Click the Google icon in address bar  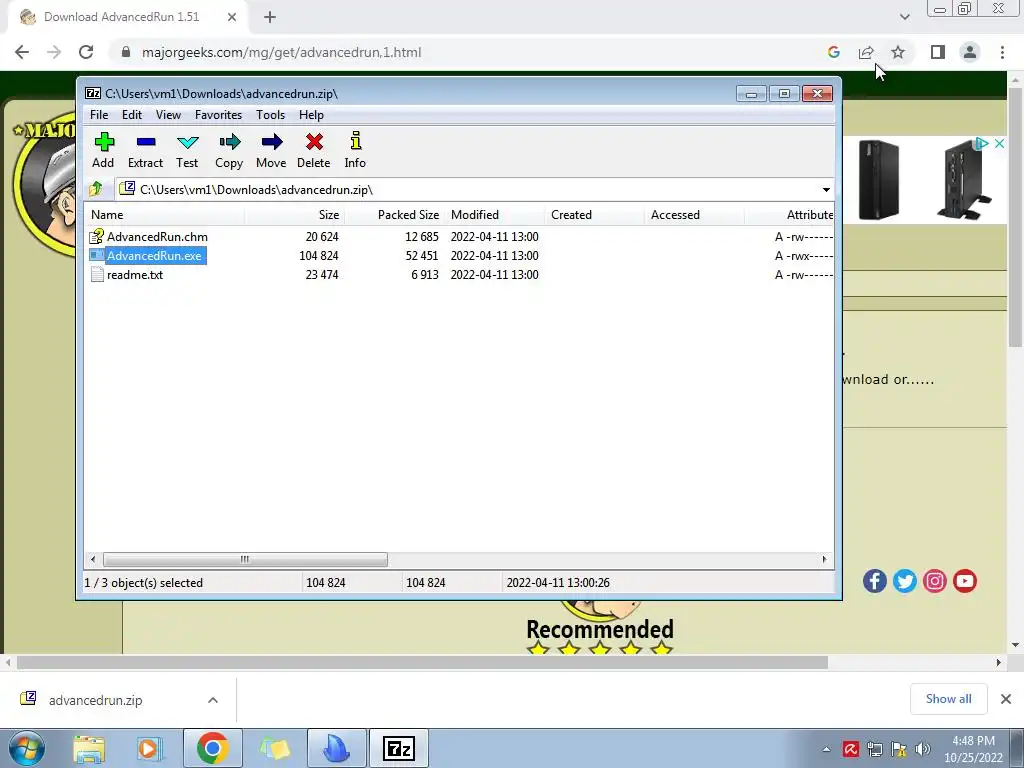tap(833, 52)
